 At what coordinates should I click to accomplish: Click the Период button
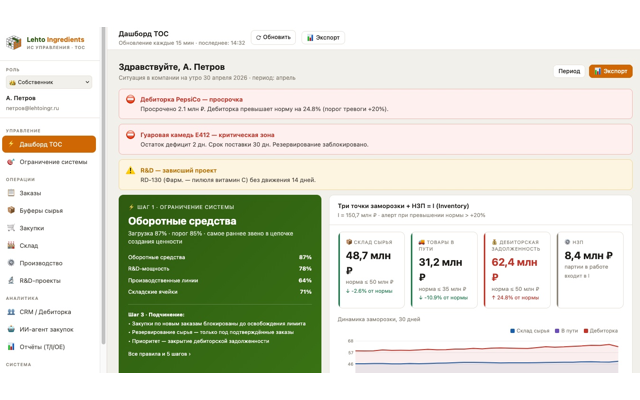569,71
